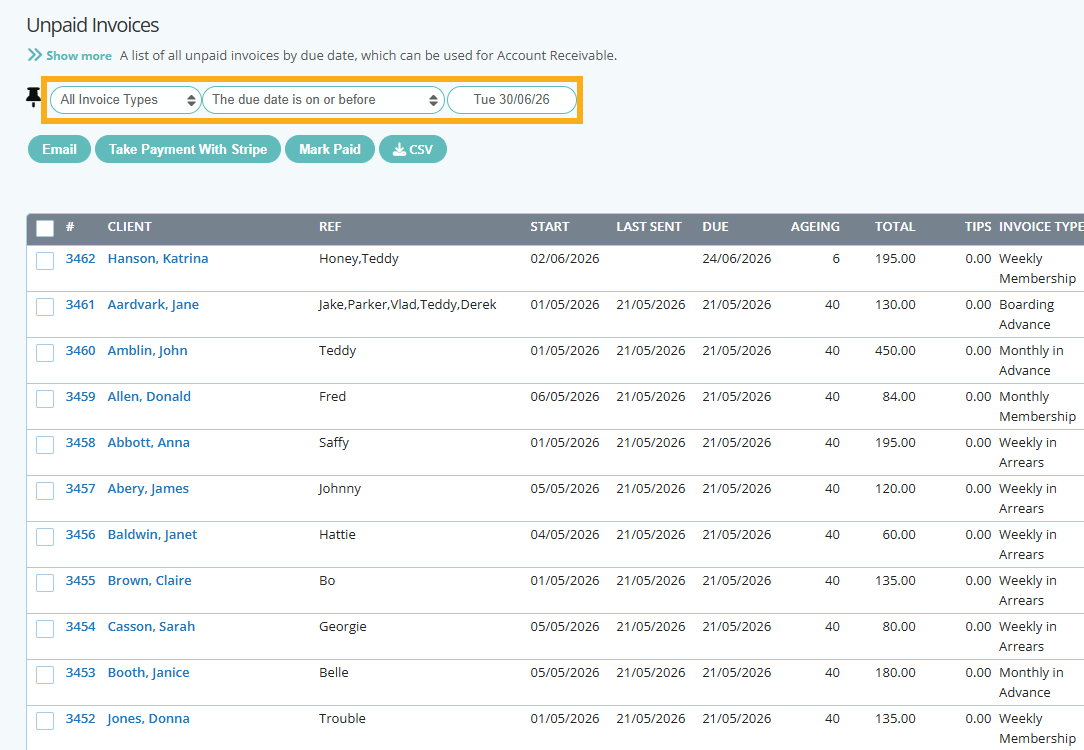The image size is (1084, 750).
Task: Tick the checkbox for invoice 3456
Action: (x=45, y=536)
